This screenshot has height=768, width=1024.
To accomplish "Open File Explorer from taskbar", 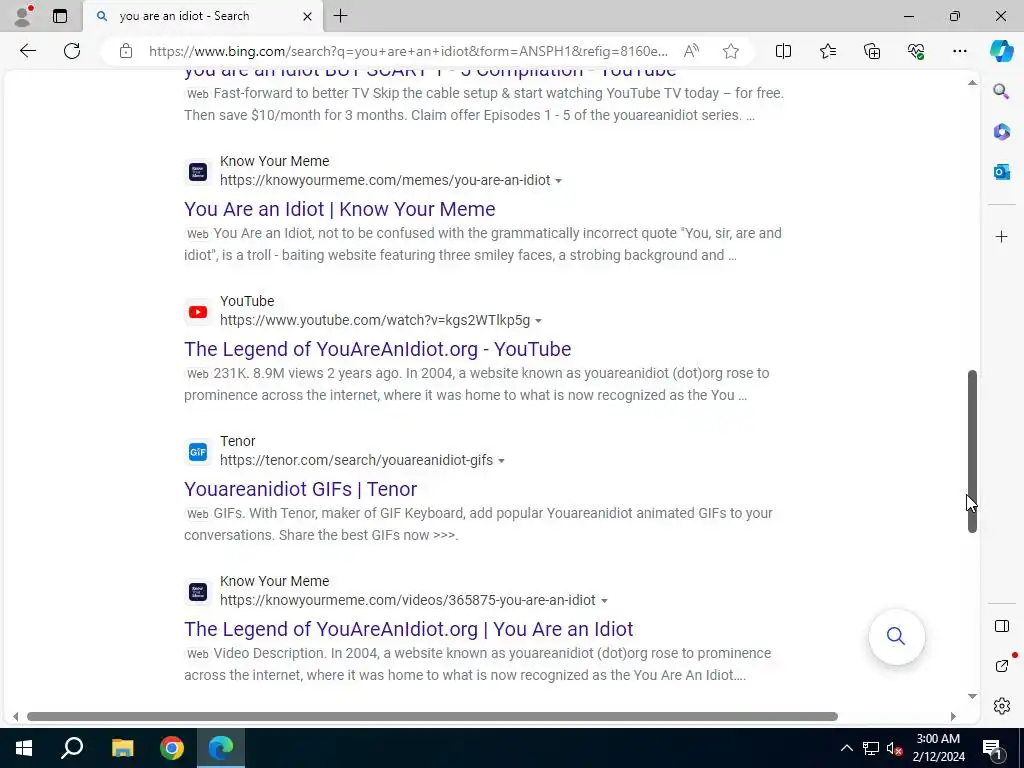I will tap(122, 748).
